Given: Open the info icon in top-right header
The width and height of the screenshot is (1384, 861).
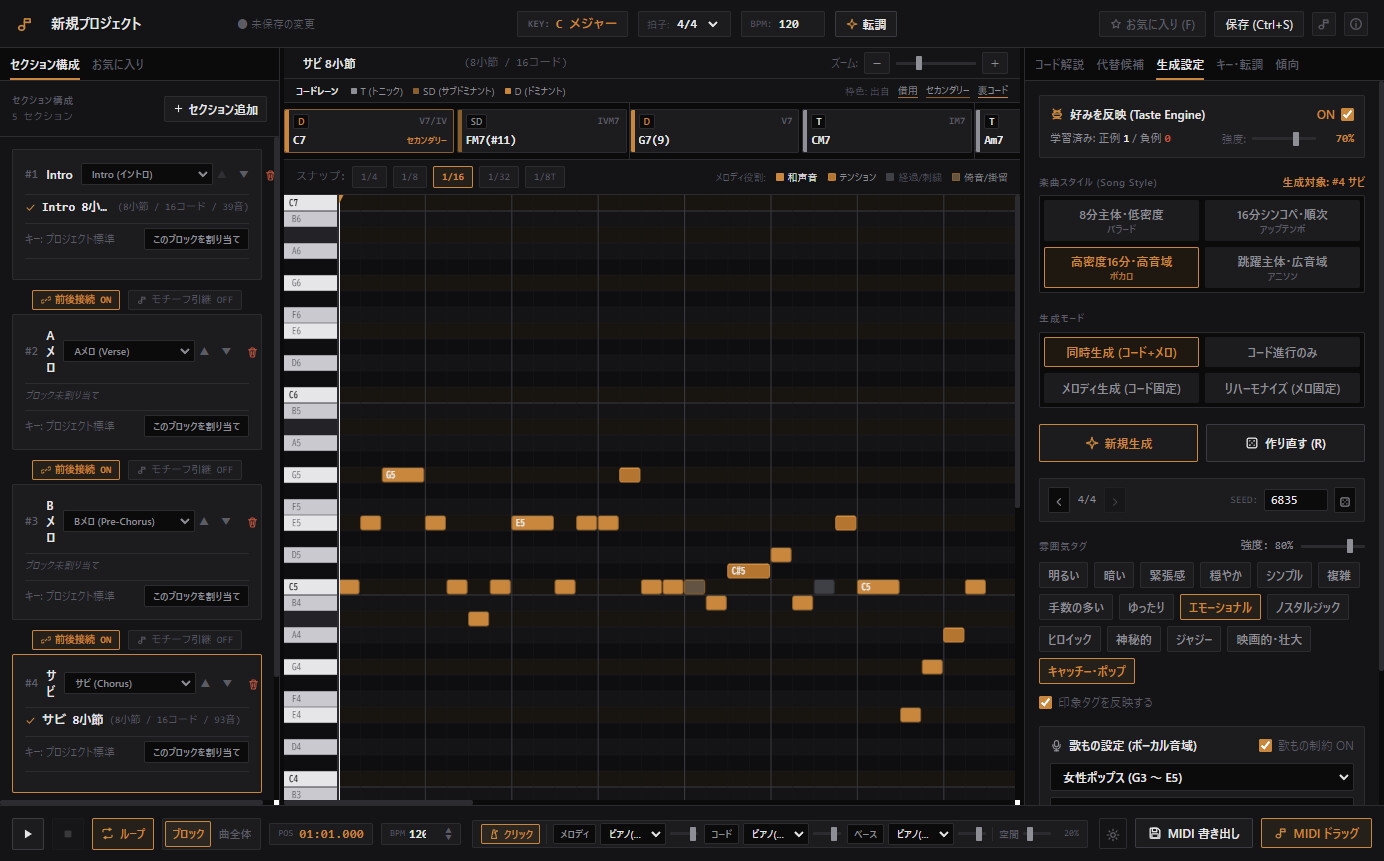Looking at the screenshot, I should coord(1356,24).
